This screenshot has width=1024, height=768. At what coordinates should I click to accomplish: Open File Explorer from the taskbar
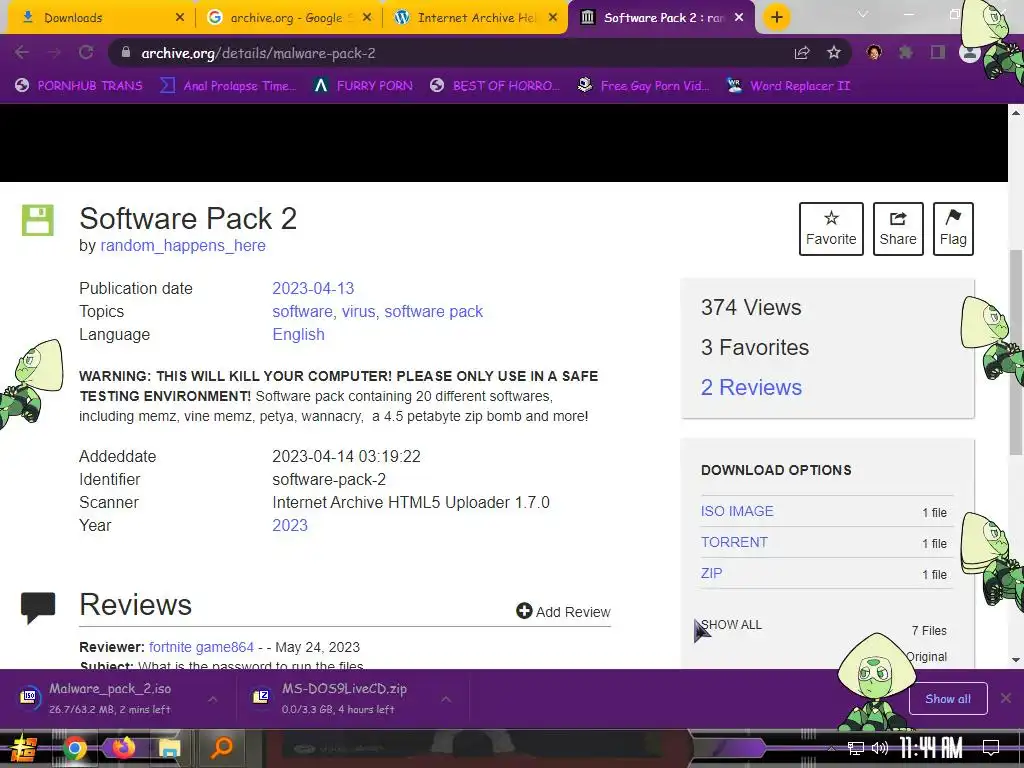(170, 748)
